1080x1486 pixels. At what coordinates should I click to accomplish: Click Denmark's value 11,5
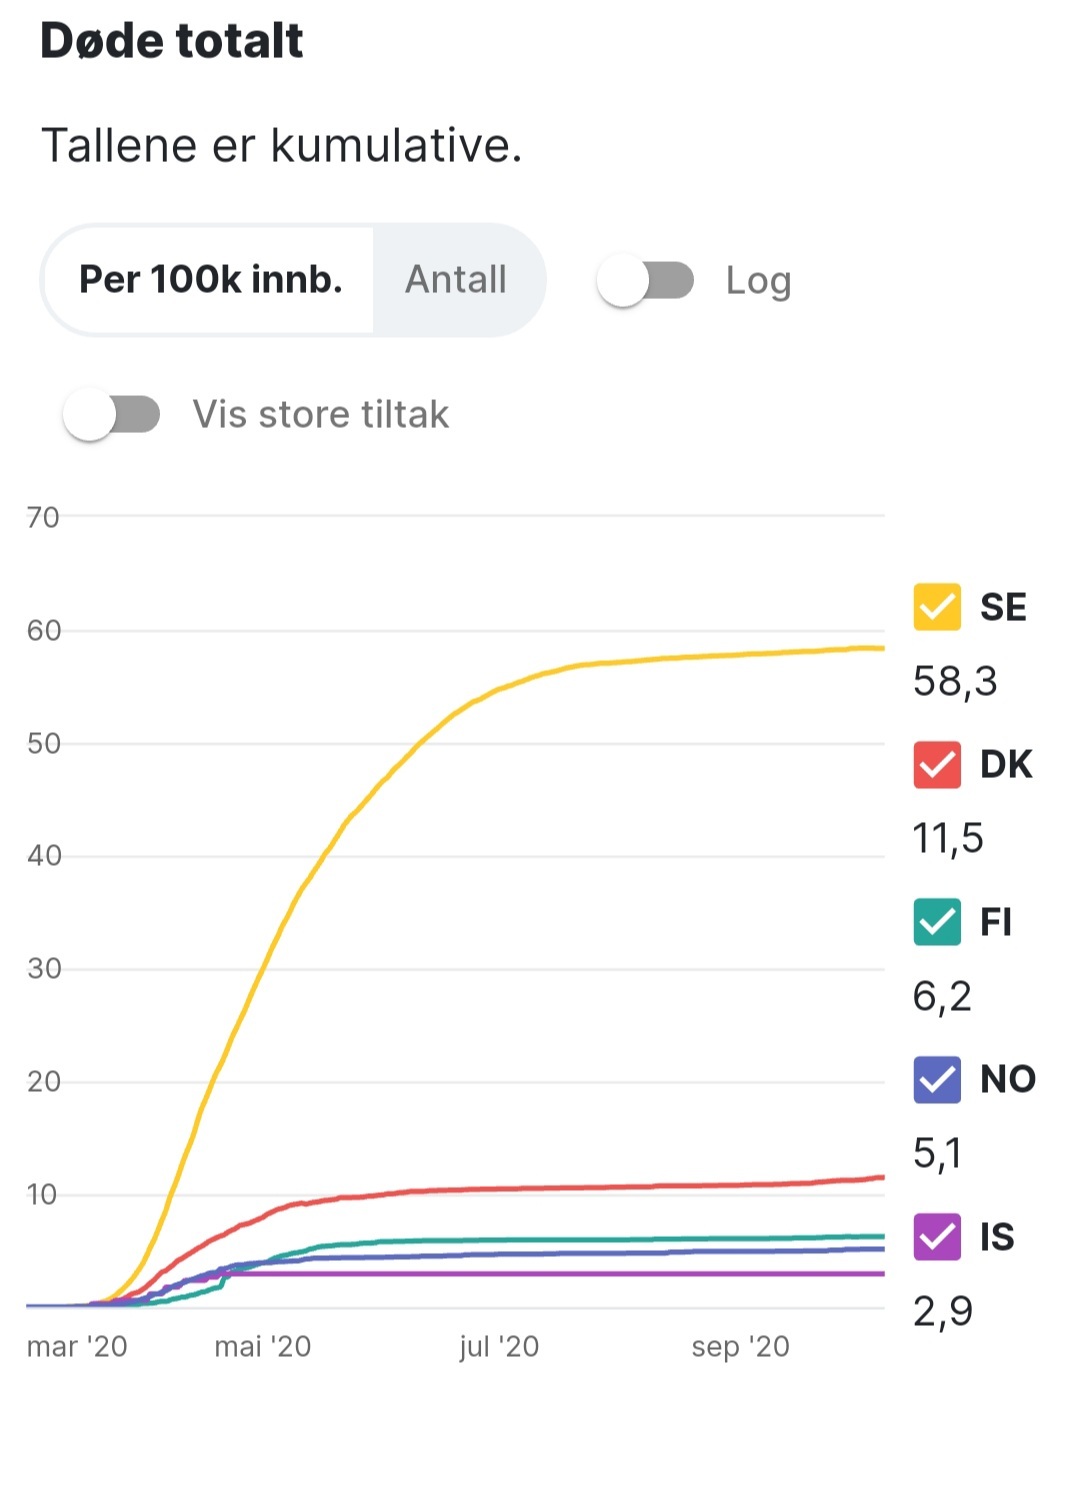coord(948,838)
